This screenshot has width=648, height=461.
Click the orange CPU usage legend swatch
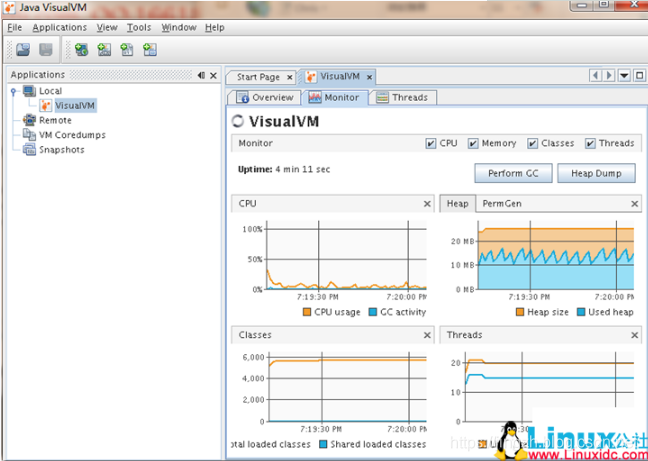pyautogui.click(x=307, y=312)
